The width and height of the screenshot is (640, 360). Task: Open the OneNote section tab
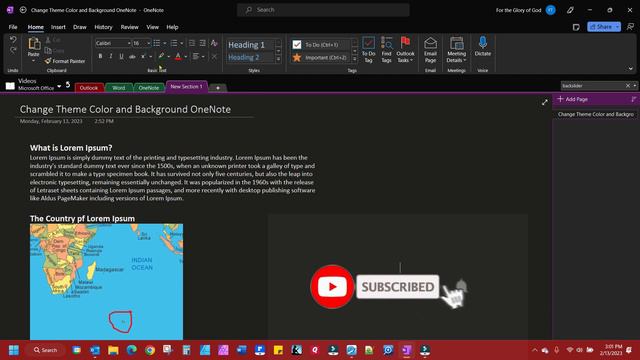pos(149,88)
